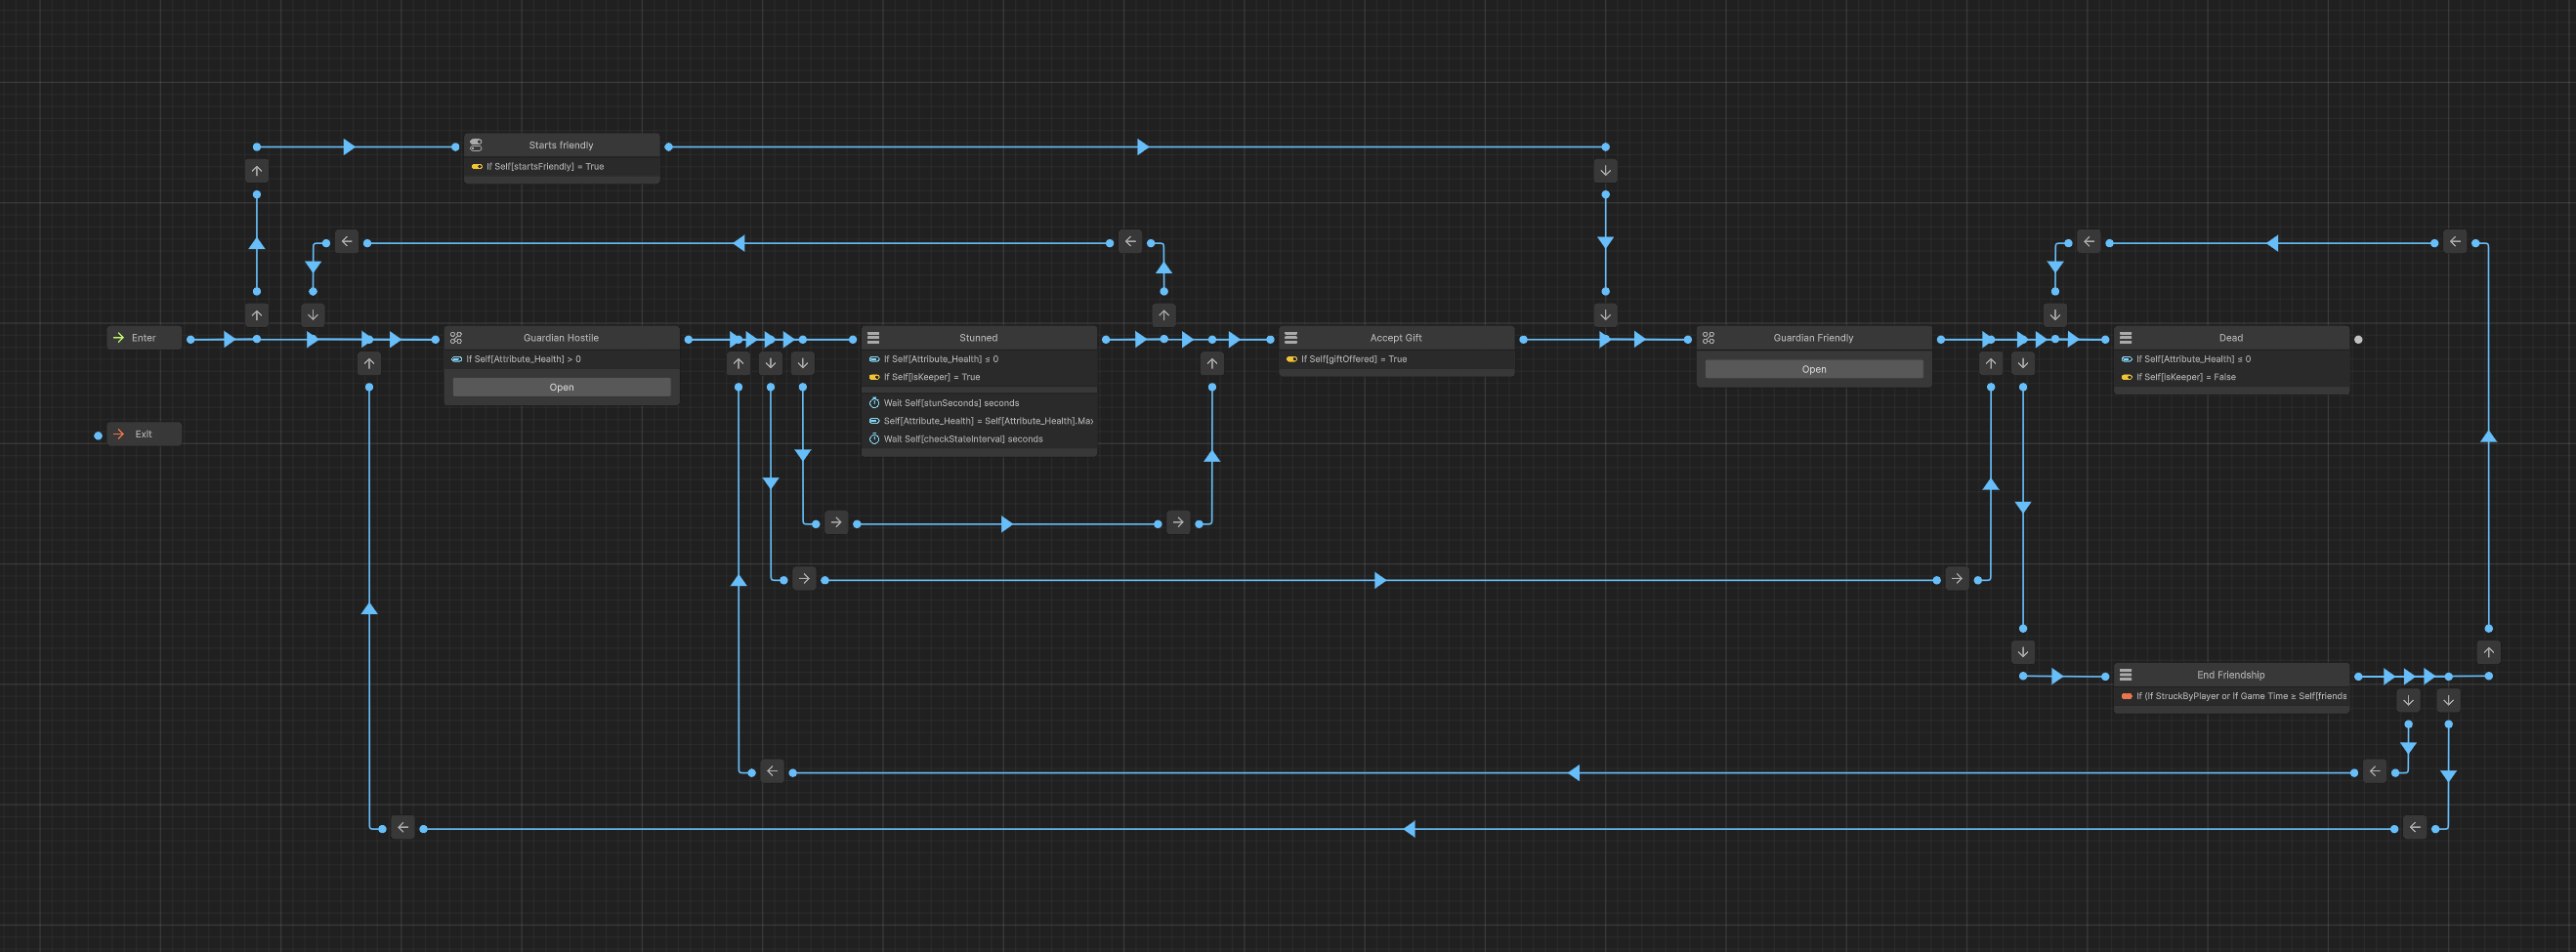Click the list icon on Dead node
Screen dimensions: 2576x952
(2126, 338)
